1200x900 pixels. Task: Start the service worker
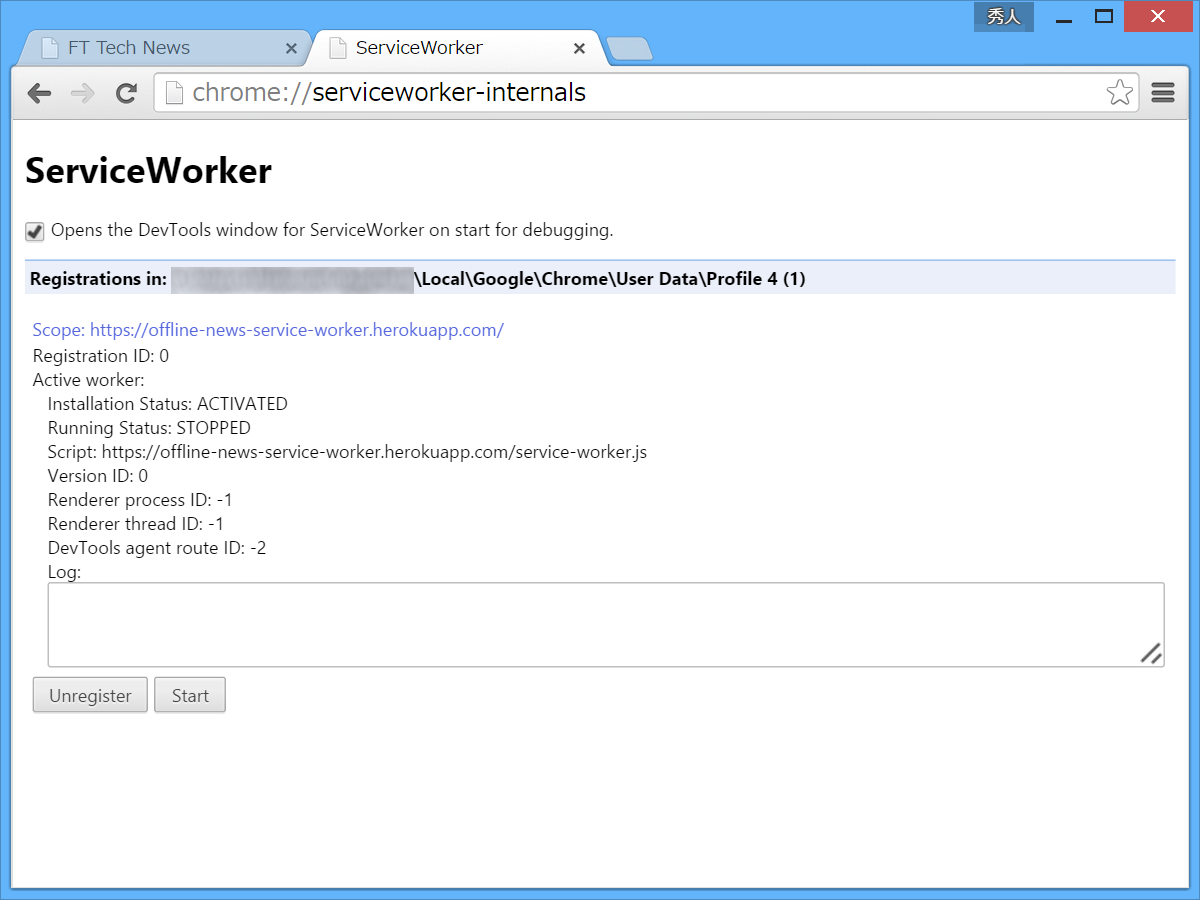pos(190,696)
